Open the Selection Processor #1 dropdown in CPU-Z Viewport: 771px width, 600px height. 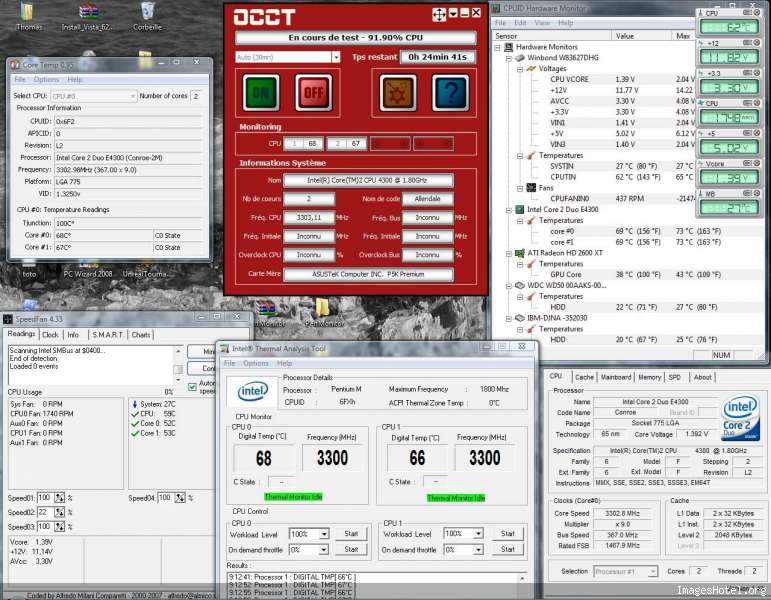click(x=652, y=571)
